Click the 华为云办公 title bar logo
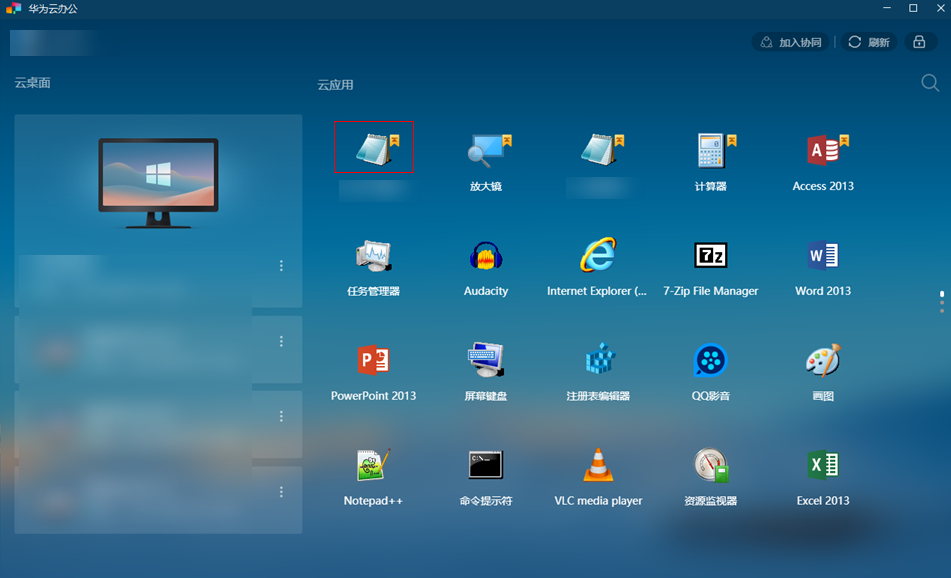Image resolution: width=951 pixels, height=578 pixels. point(13,8)
